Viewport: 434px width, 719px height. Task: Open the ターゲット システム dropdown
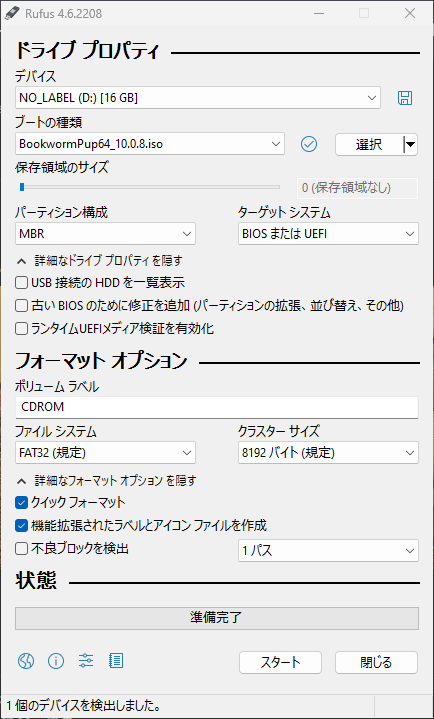(x=328, y=234)
